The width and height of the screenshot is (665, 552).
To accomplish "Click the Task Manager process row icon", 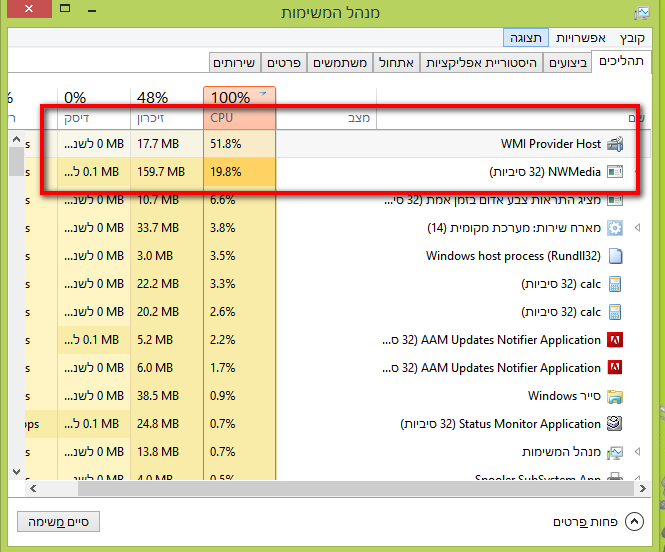I will pyautogui.click(x=615, y=452).
